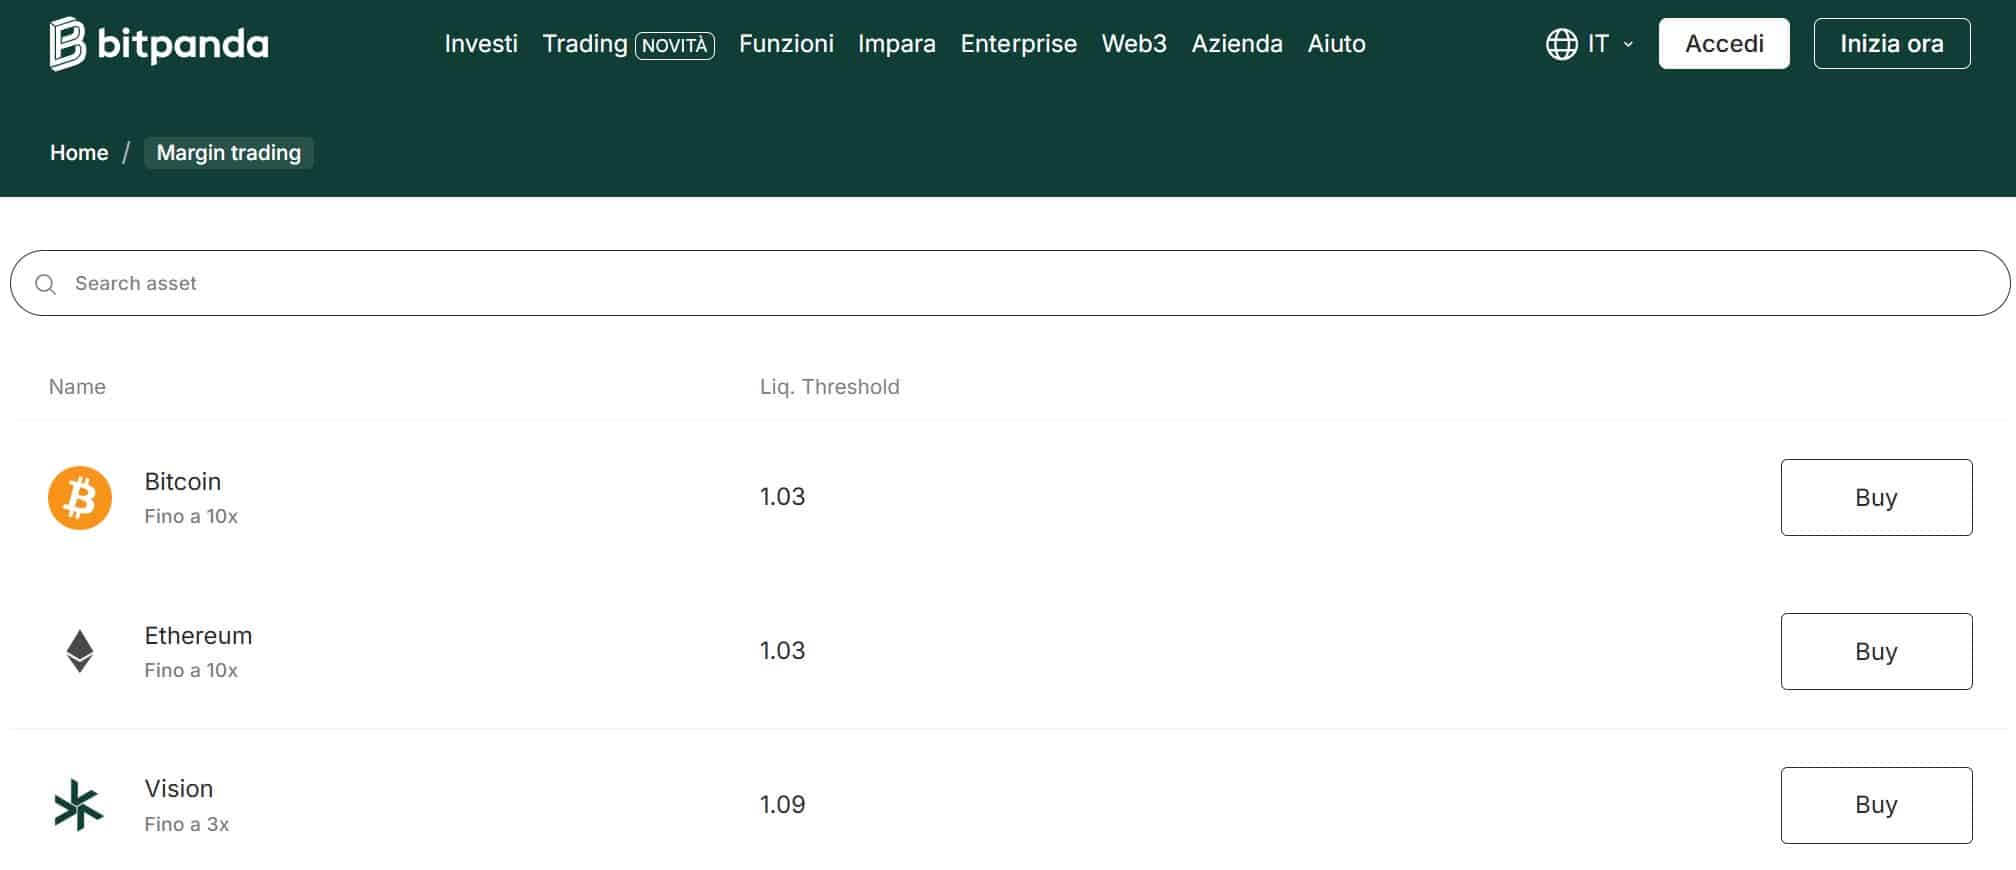The width and height of the screenshot is (2016, 870).
Task: Click Buy button for Ethereum
Action: 1876,651
